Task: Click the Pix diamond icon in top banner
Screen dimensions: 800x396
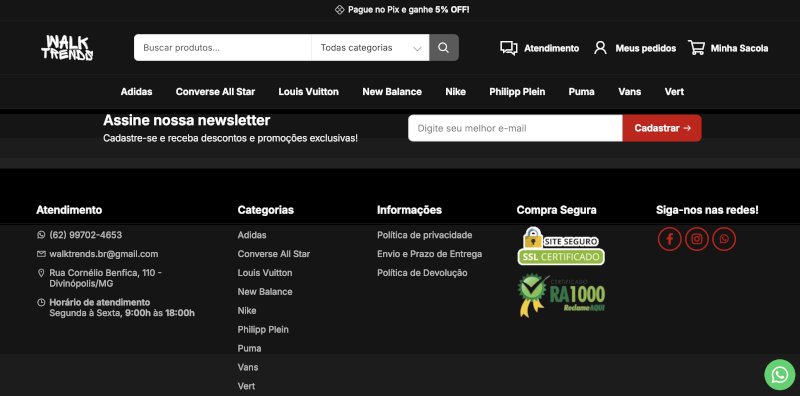Action: [x=339, y=10]
